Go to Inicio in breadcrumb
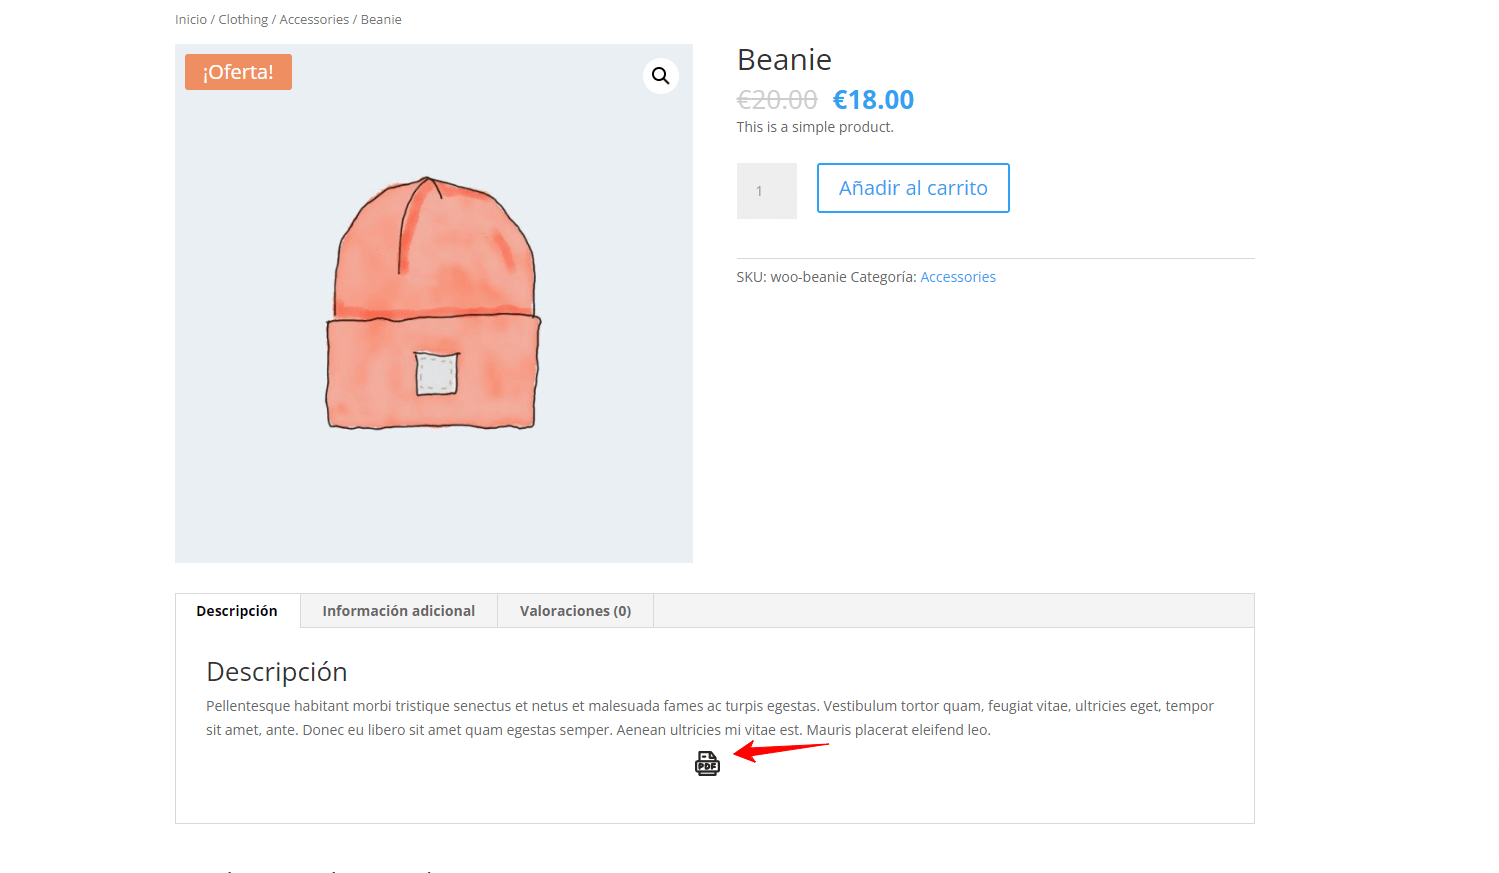 point(191,20)
